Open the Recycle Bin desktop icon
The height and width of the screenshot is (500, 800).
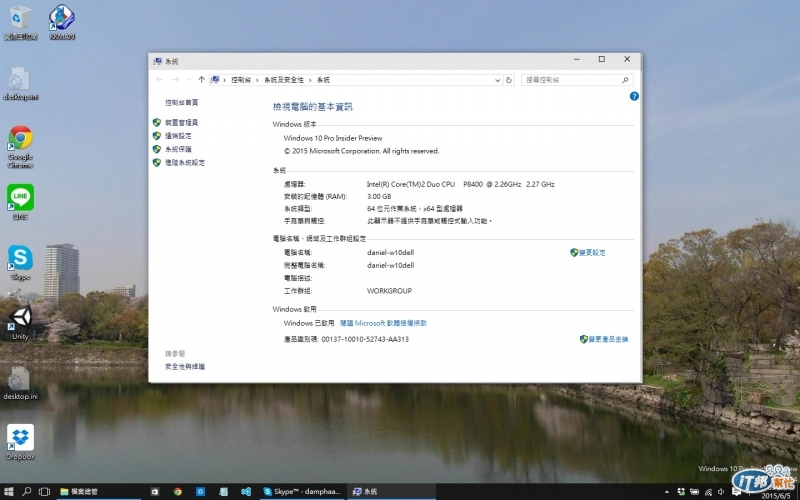(x=20, y=22)
